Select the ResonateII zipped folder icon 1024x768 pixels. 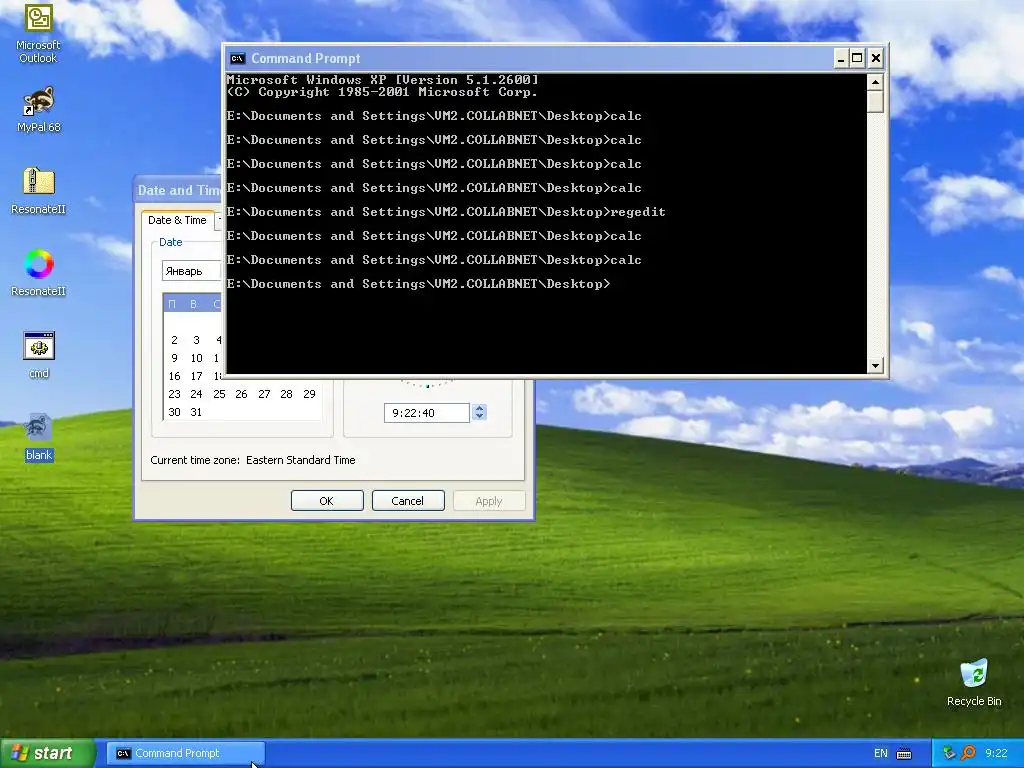(39, 191)
